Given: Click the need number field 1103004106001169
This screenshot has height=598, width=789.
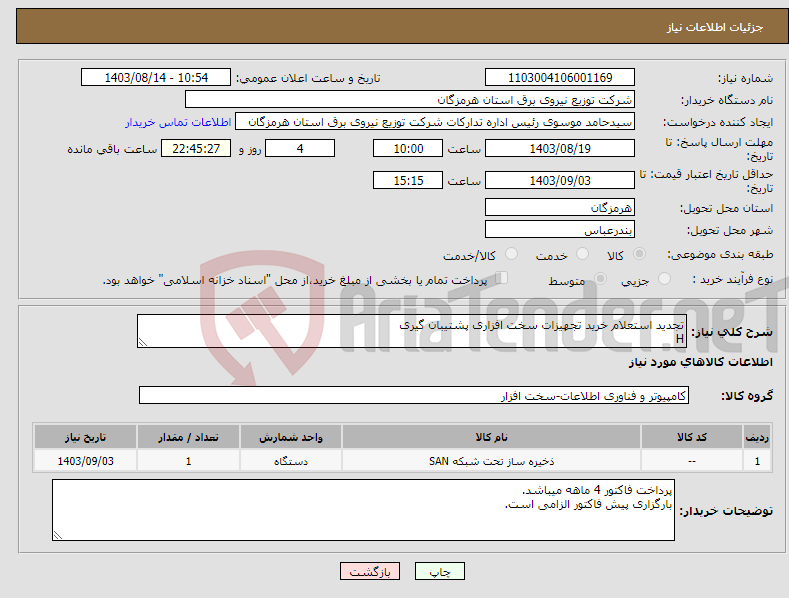Looking at the screenshot, I should click(560, 78).
